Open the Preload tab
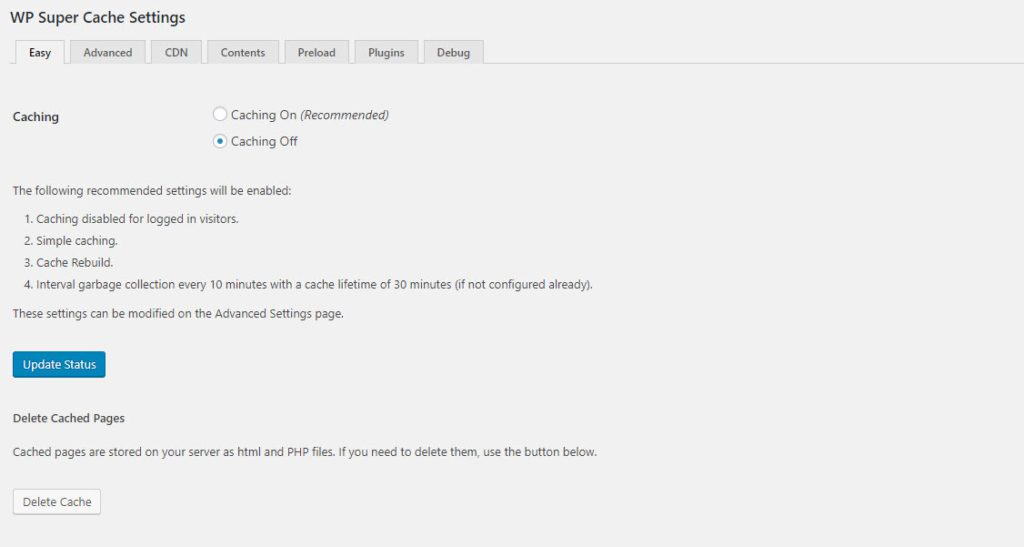Image resolution: width=1024 pixels, height=547 pixels. pos(316,53)
